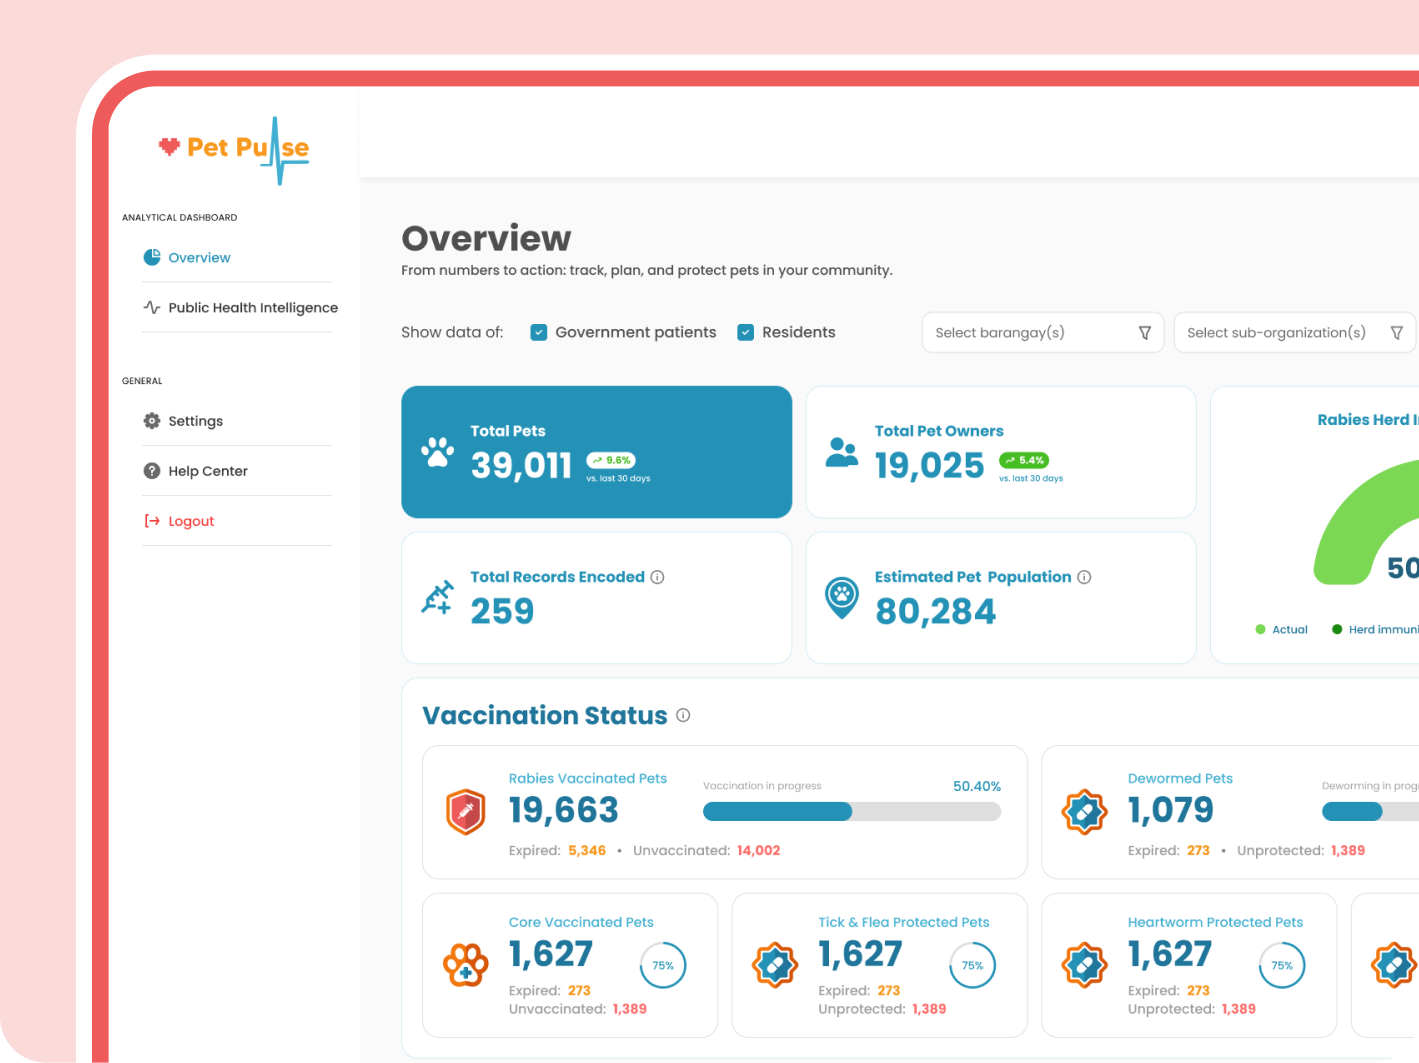Click the paw plus icon for Core Vaccinated Pets

point(466,965)
